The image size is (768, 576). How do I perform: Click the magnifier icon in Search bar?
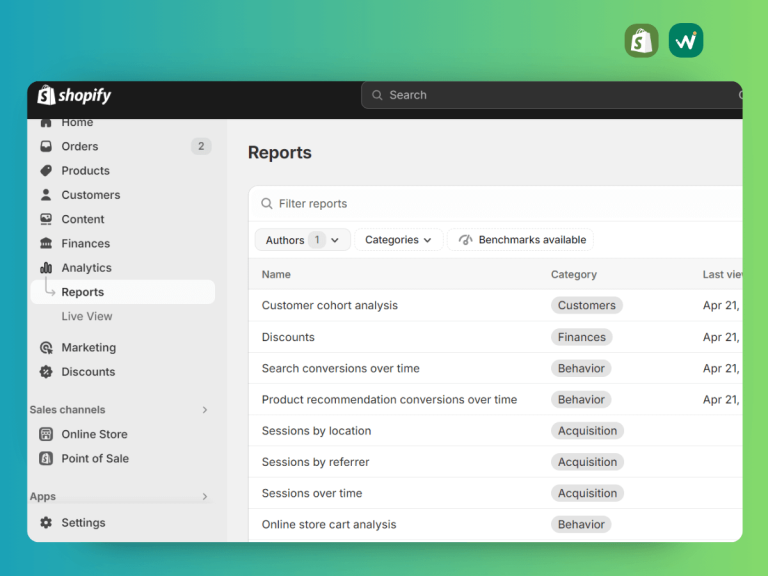coord(377,95)
